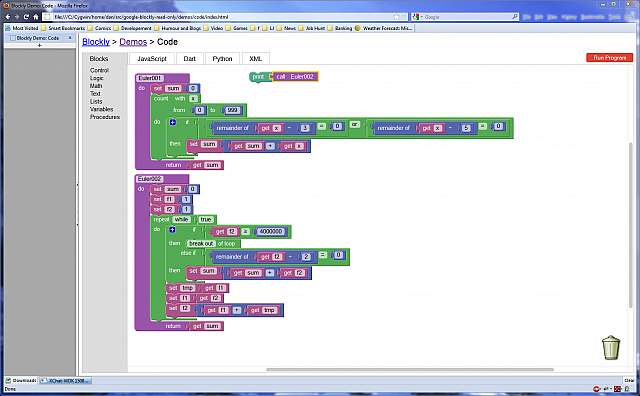
Task: Open the 'break out' dropdown of loop block
Action: 201,243
